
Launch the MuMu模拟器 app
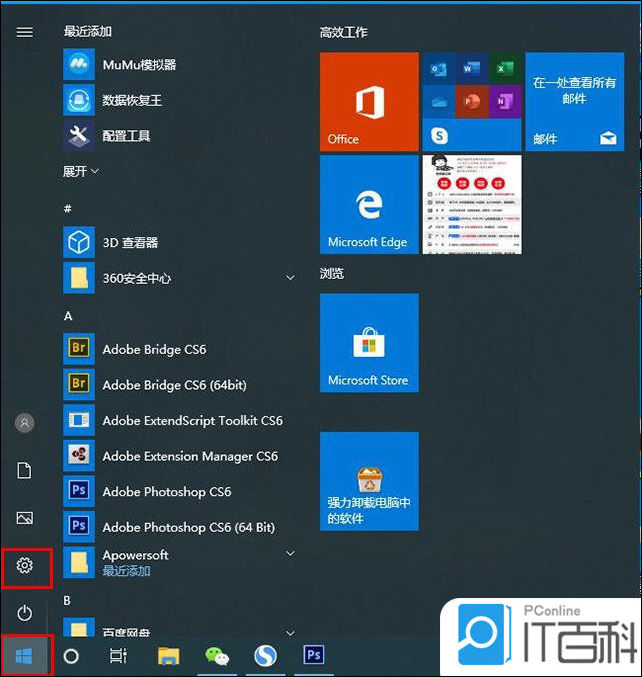pyautogui.click(x=138, y=65)
